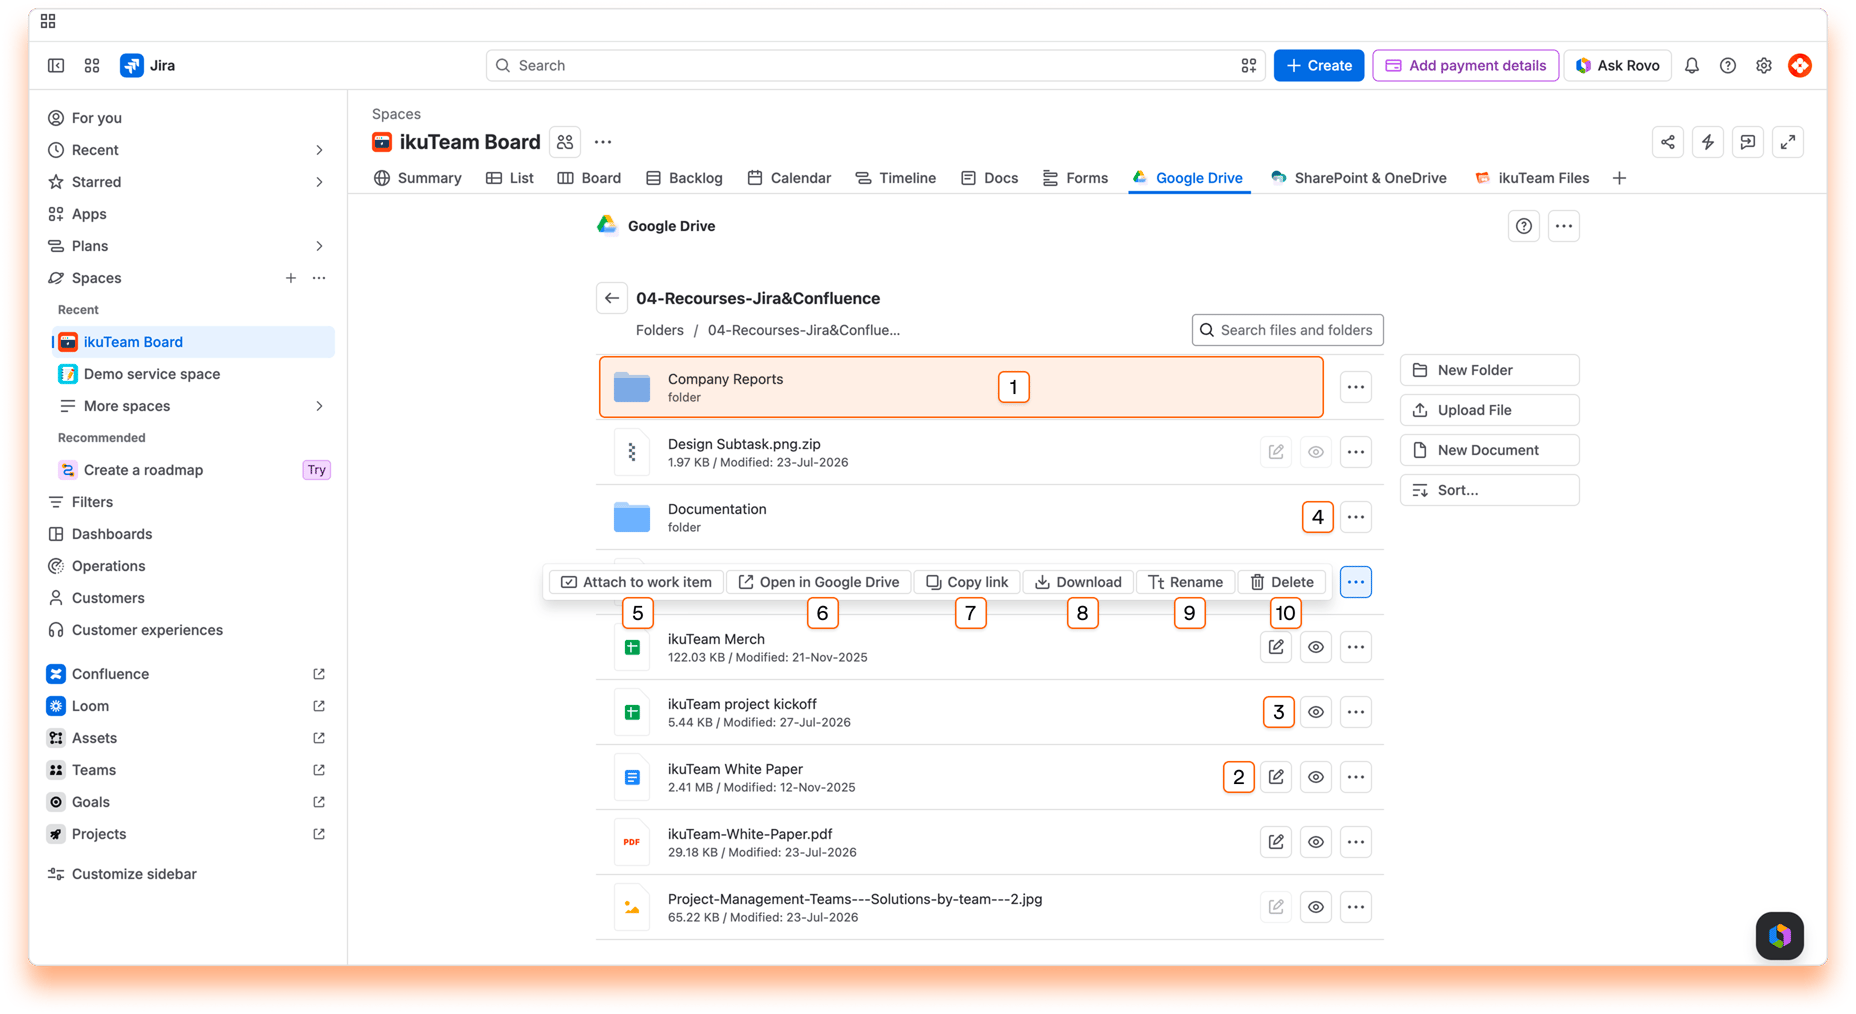Open the help question mark in top bar
Viewport: 1856px width, 1014px height.
(x=1728, y=66)
